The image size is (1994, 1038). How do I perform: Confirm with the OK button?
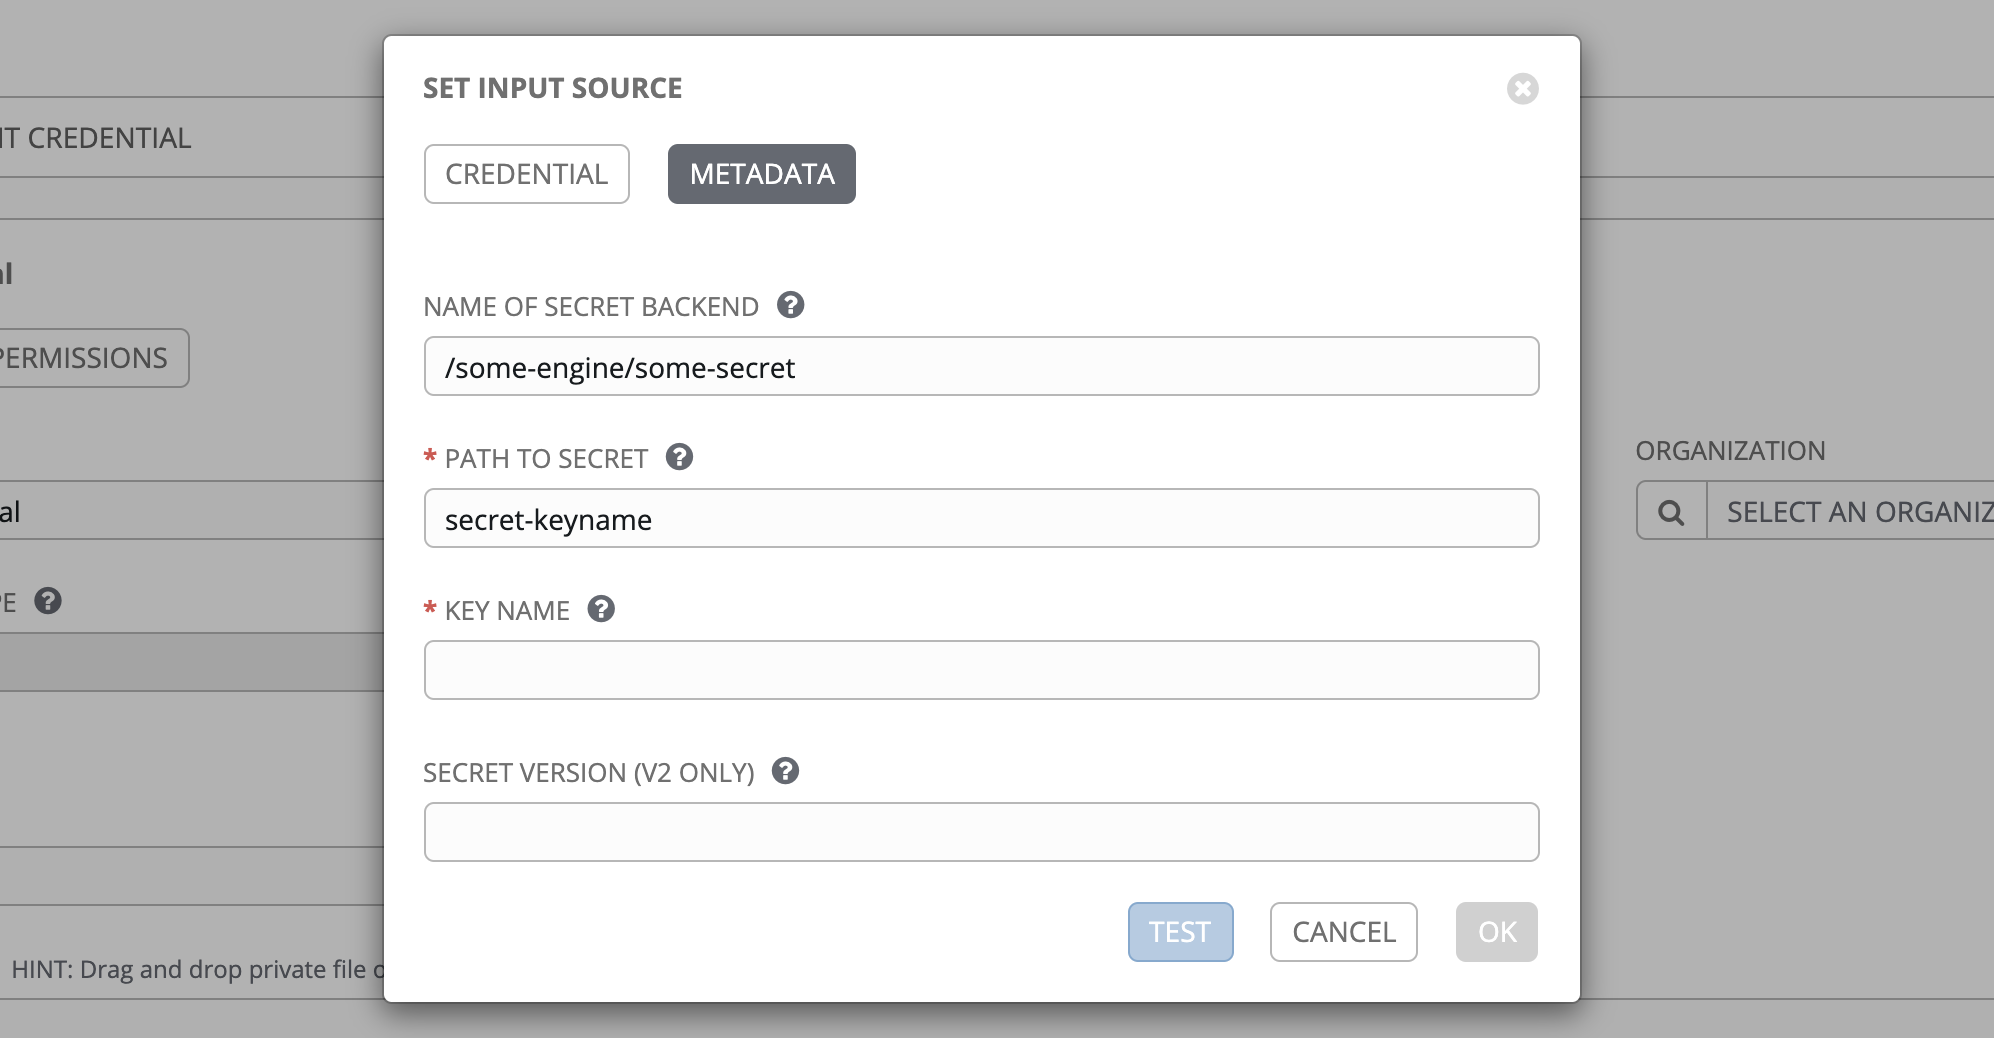pyautogui.click(x=1497, y=932)
